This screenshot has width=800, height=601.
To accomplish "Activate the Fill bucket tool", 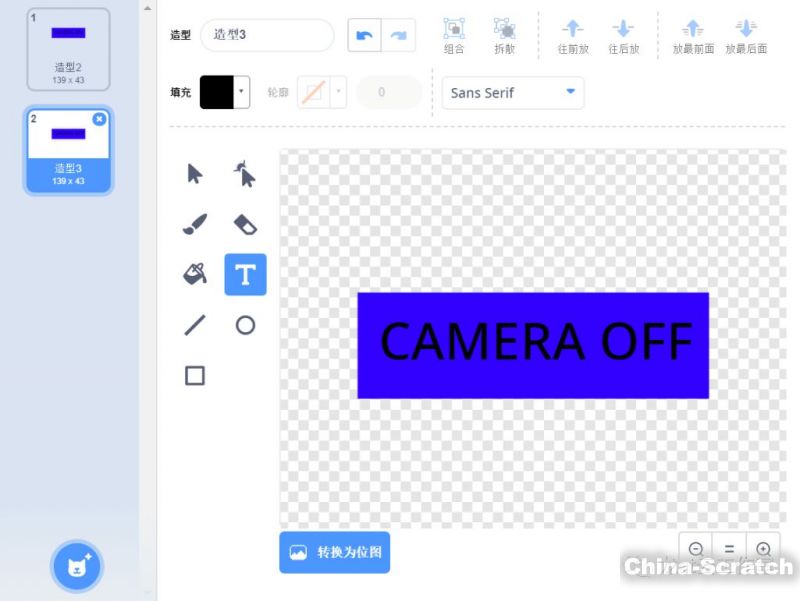I will click(x=195, y=274).
